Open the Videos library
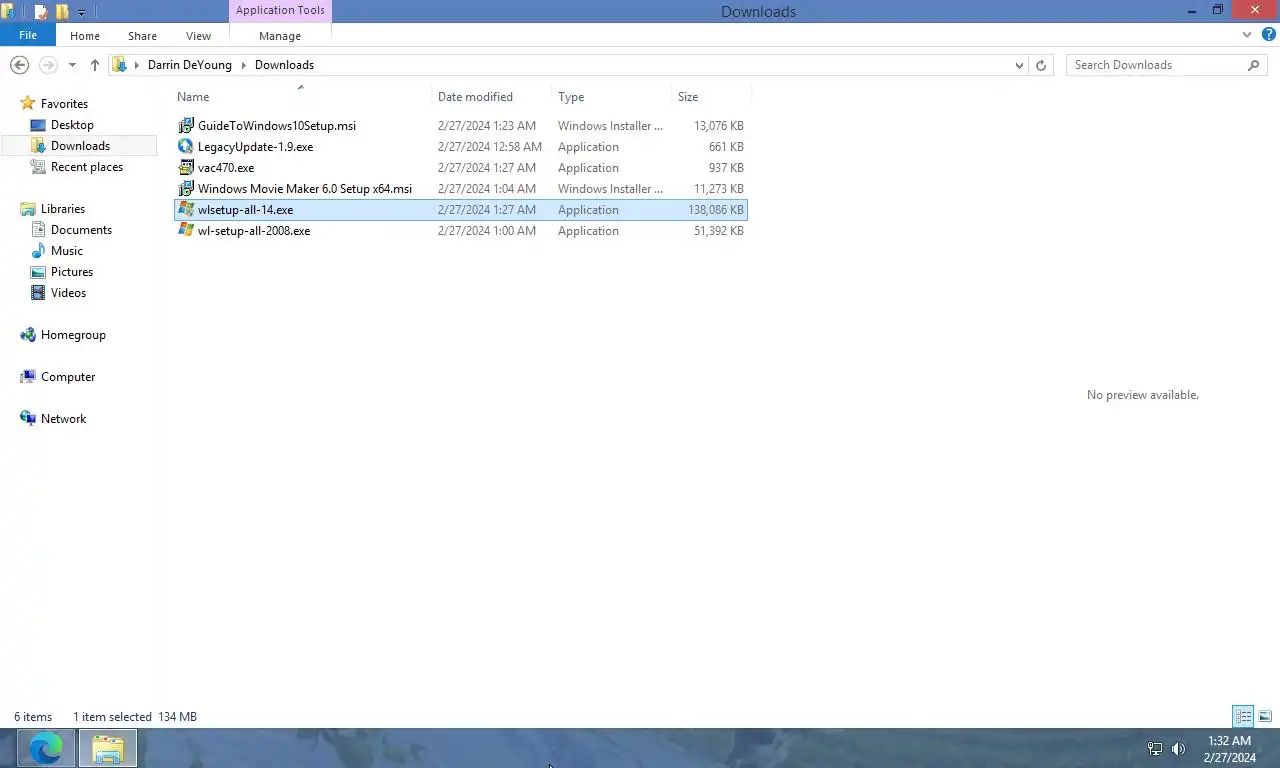The image size is (1280, 768). 68,293
